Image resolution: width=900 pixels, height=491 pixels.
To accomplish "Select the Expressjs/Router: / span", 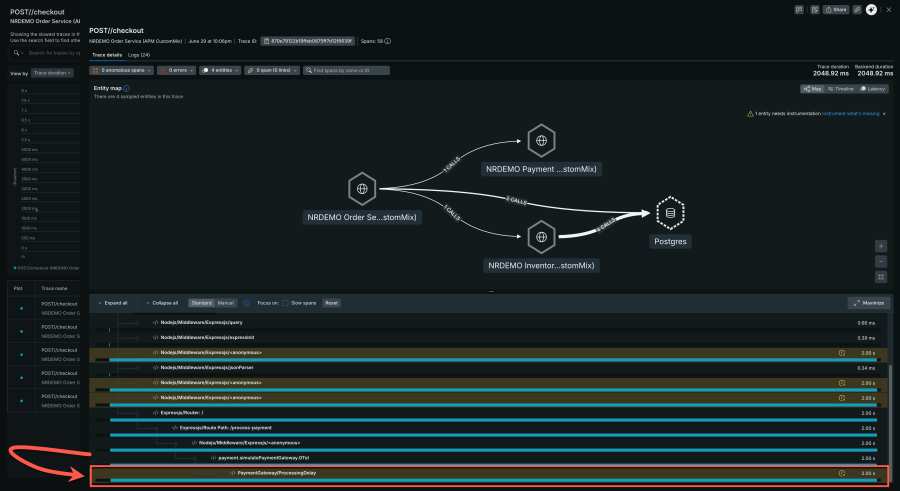I will (488, 416).
